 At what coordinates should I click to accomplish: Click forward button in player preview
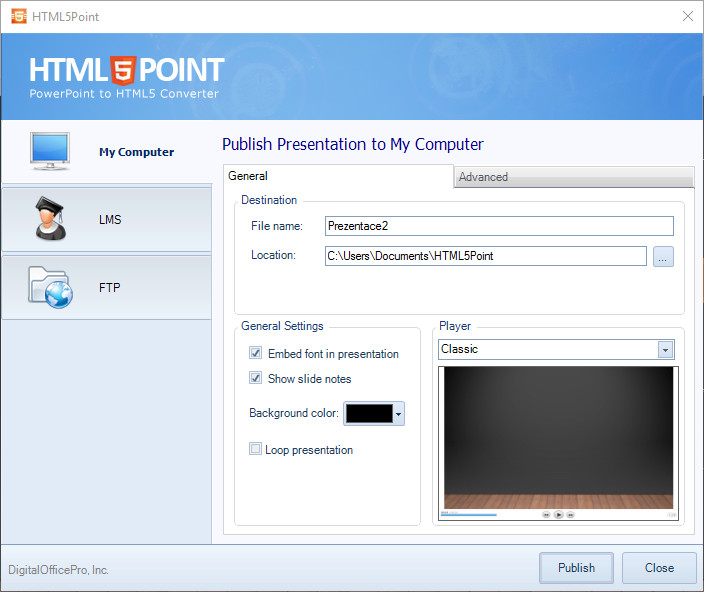(570, 515)
